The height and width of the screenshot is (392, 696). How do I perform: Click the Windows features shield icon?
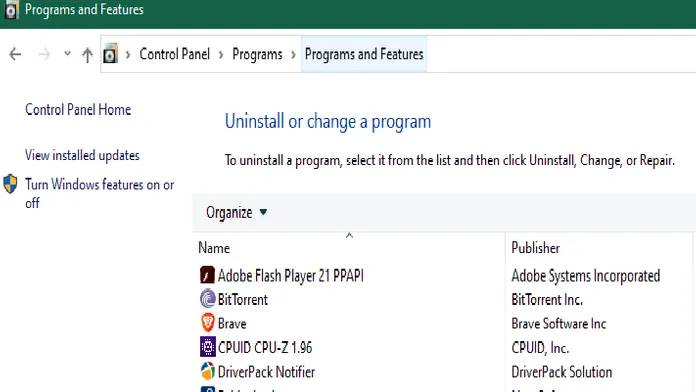[10, 184]
